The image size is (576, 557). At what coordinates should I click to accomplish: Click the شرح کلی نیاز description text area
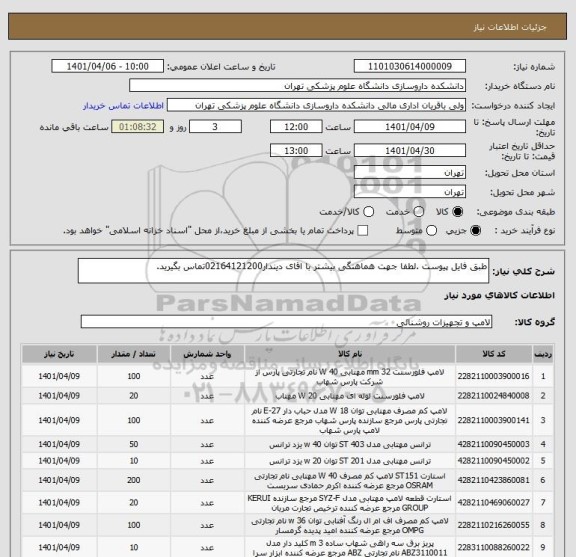pyautogui.click(x=283, y=271)
